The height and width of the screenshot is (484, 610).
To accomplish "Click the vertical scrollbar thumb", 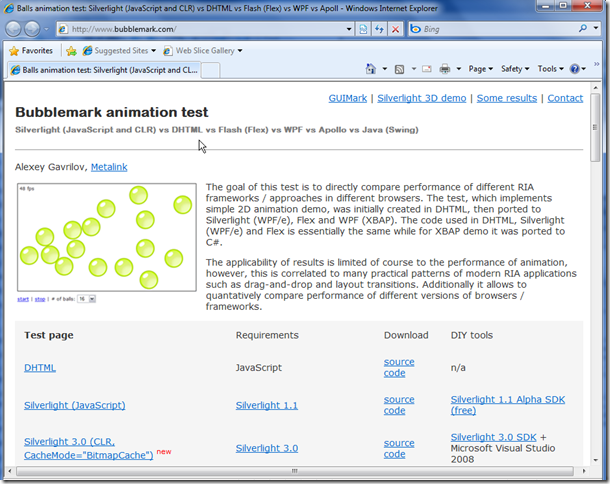I will (x=595, y=127).
